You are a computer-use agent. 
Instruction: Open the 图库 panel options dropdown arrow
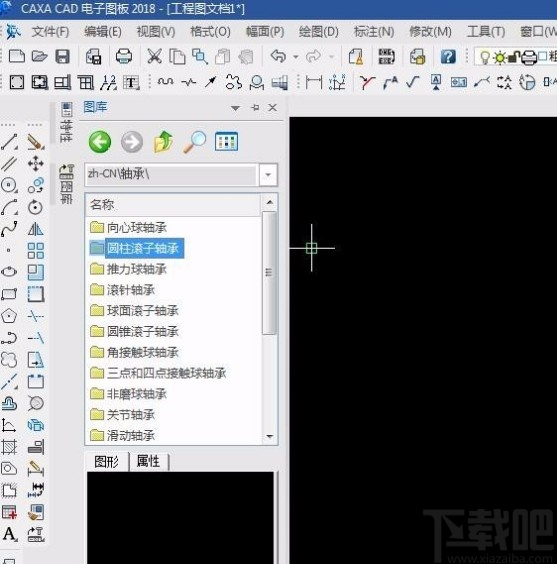tap(236, 108)
